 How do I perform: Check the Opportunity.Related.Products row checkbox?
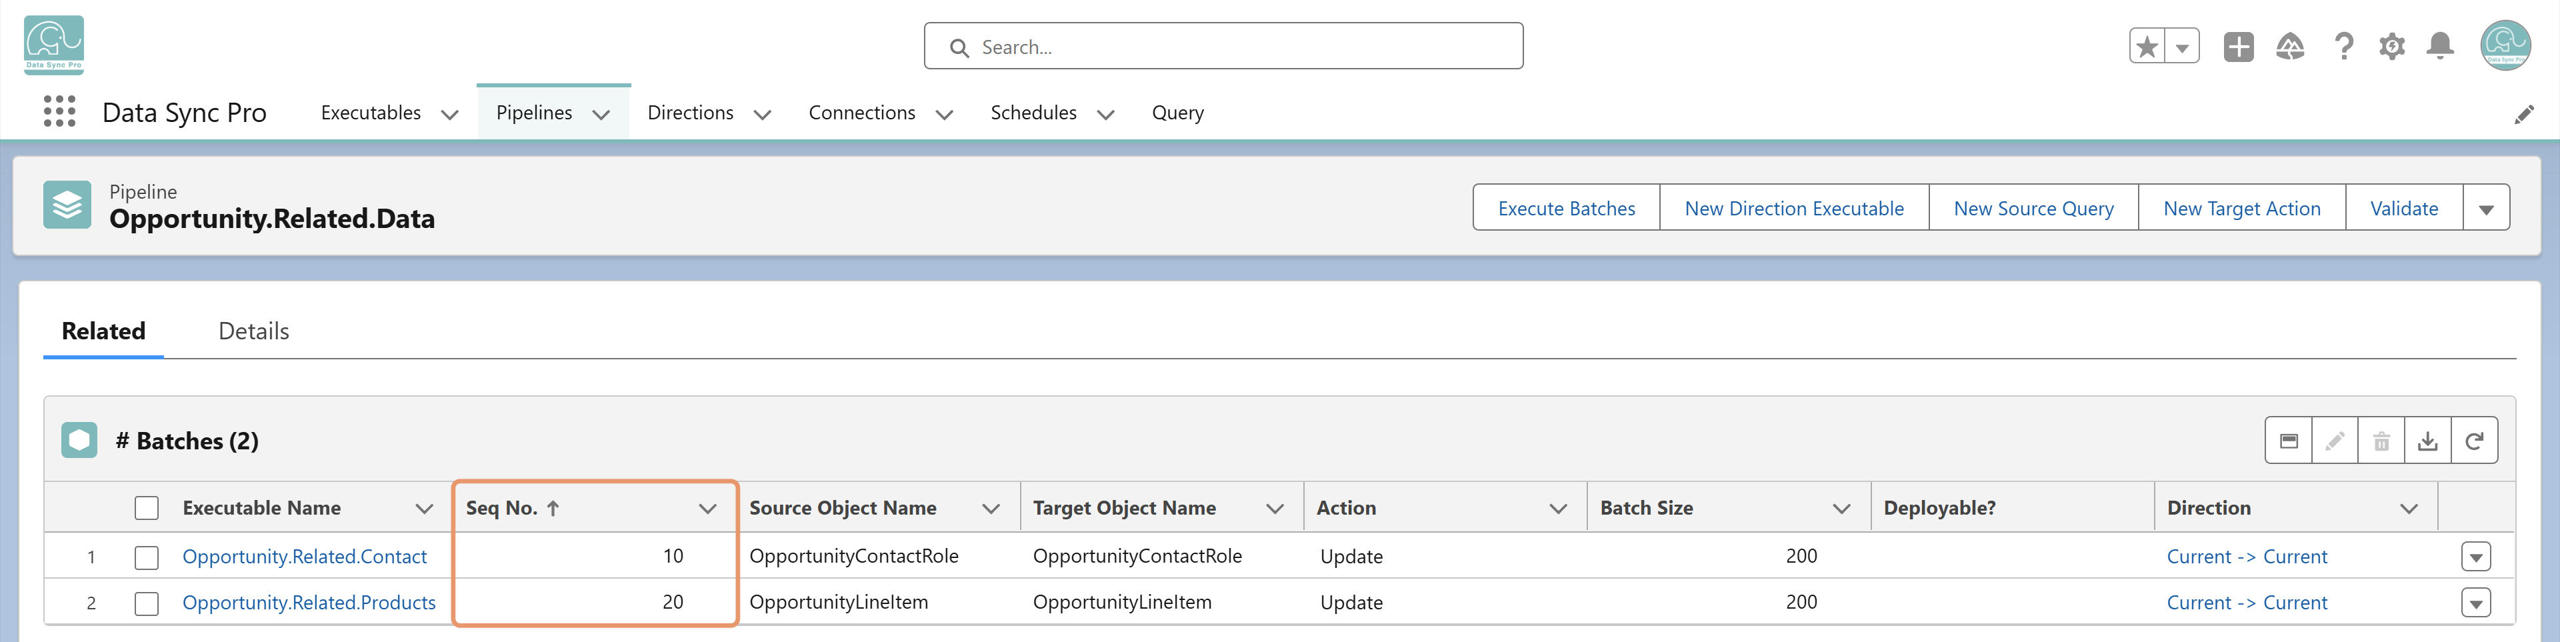tap(147, 603)
